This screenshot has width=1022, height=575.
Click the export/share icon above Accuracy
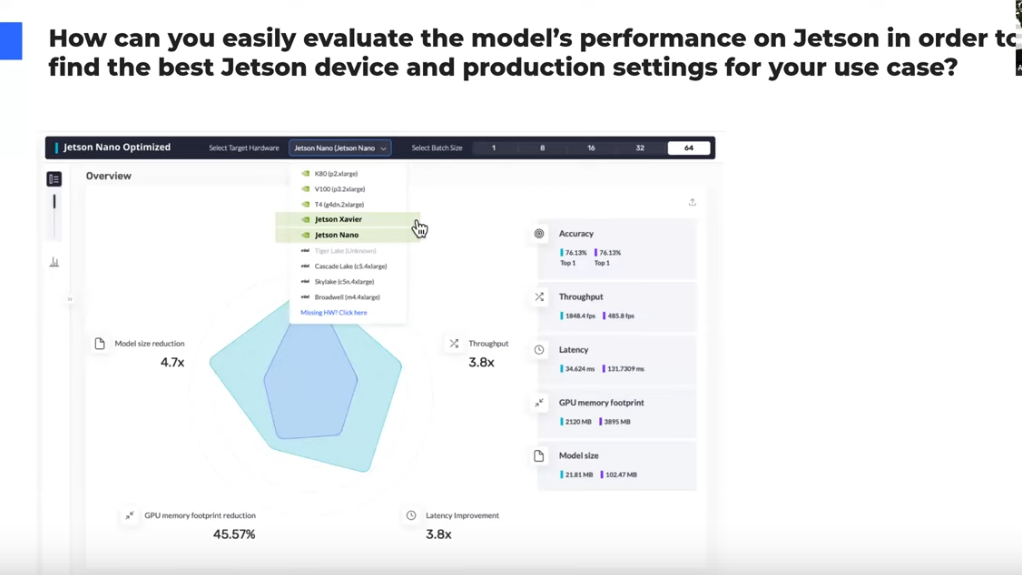click(692, 203)
